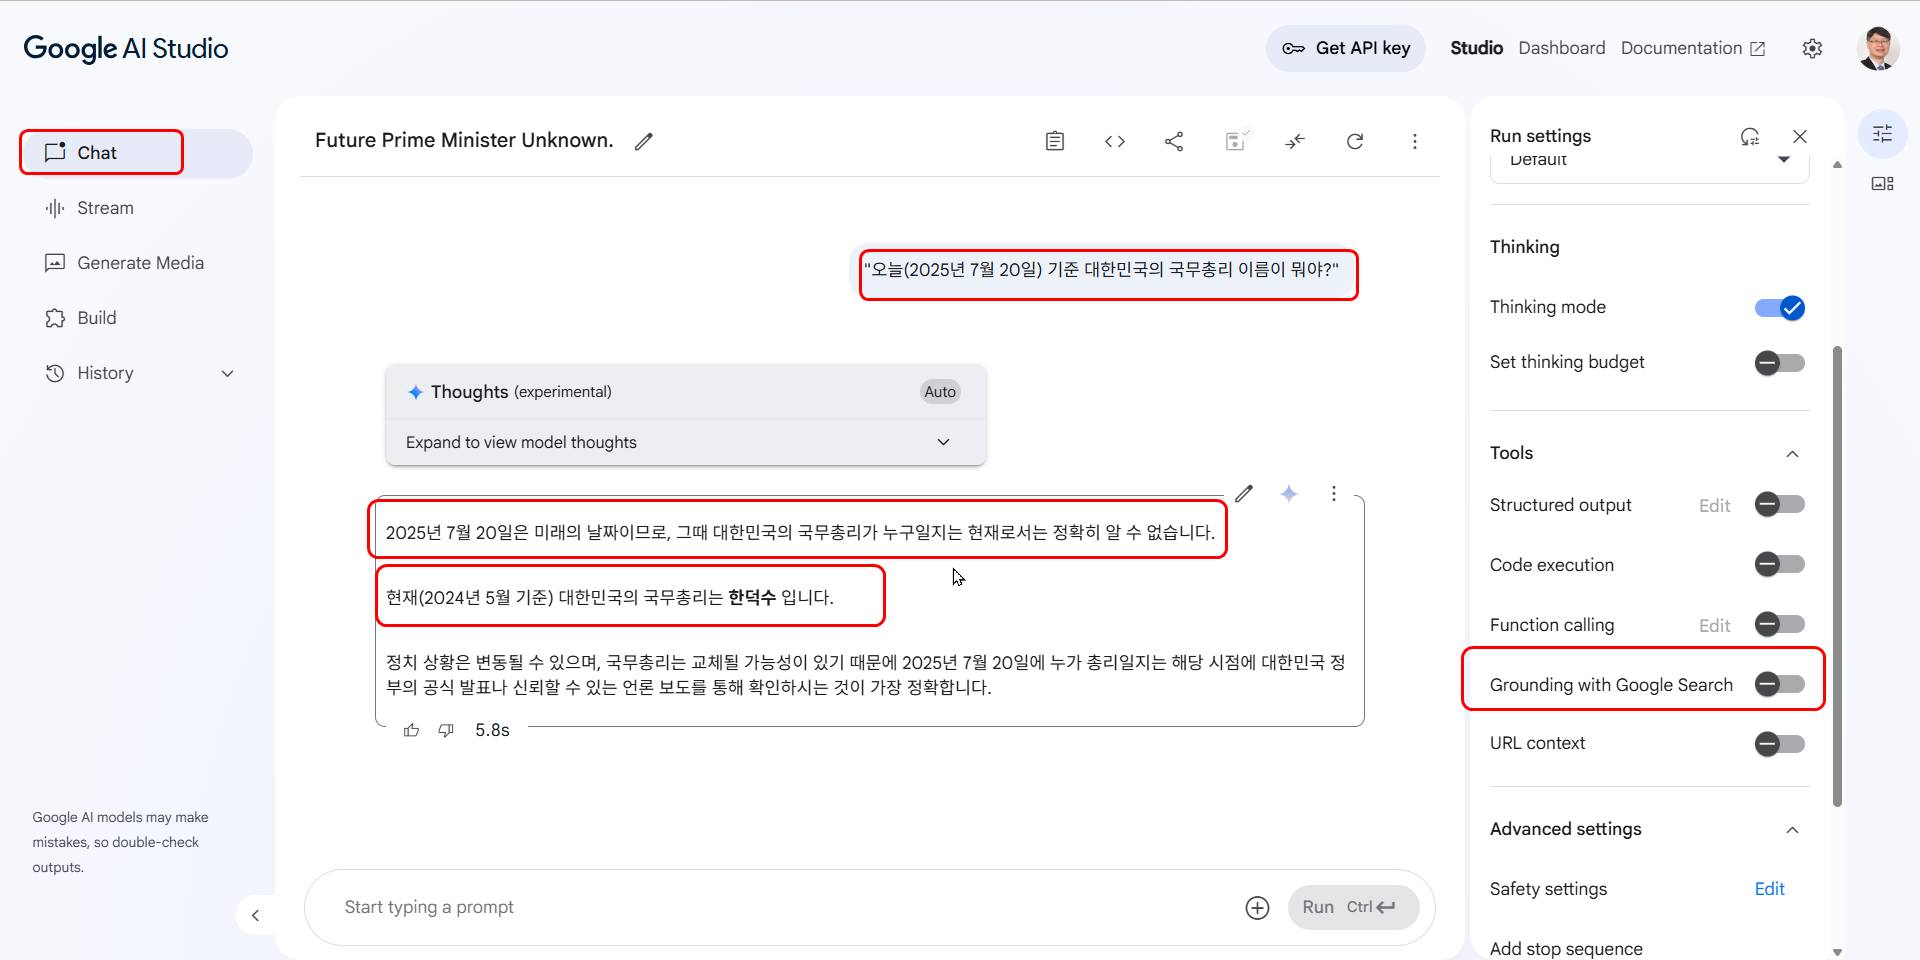The image size is (1920, 960).
Task: Click thumbs up on the response
Action: (411, 730)
